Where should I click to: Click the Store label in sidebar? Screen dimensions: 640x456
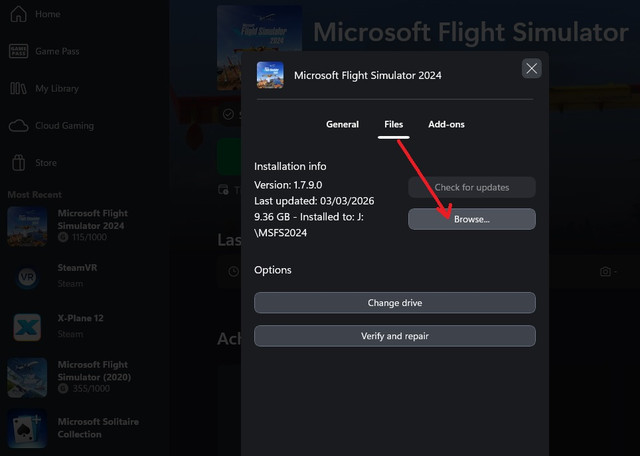pos(46,162)
